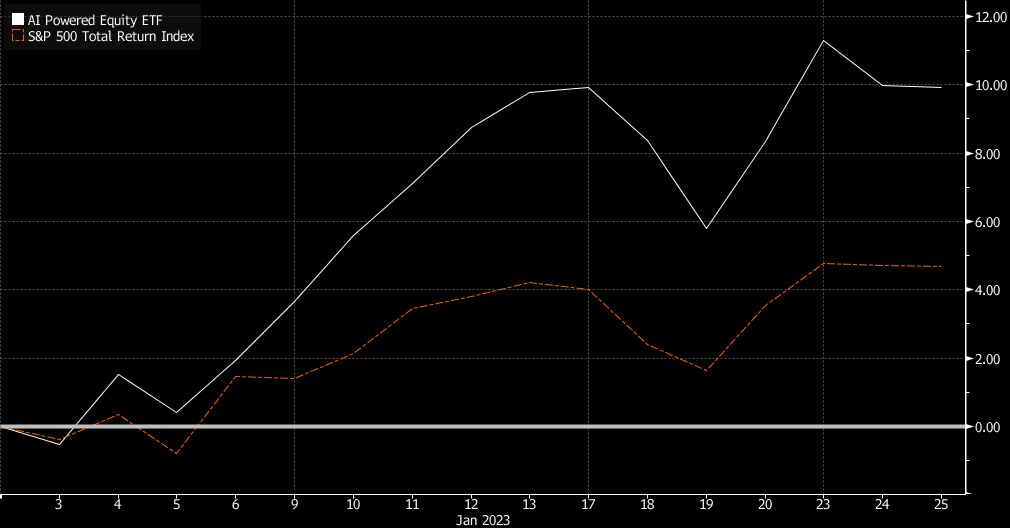Select the S&P 500 Total Return Index legend label

tap(112, 36)
